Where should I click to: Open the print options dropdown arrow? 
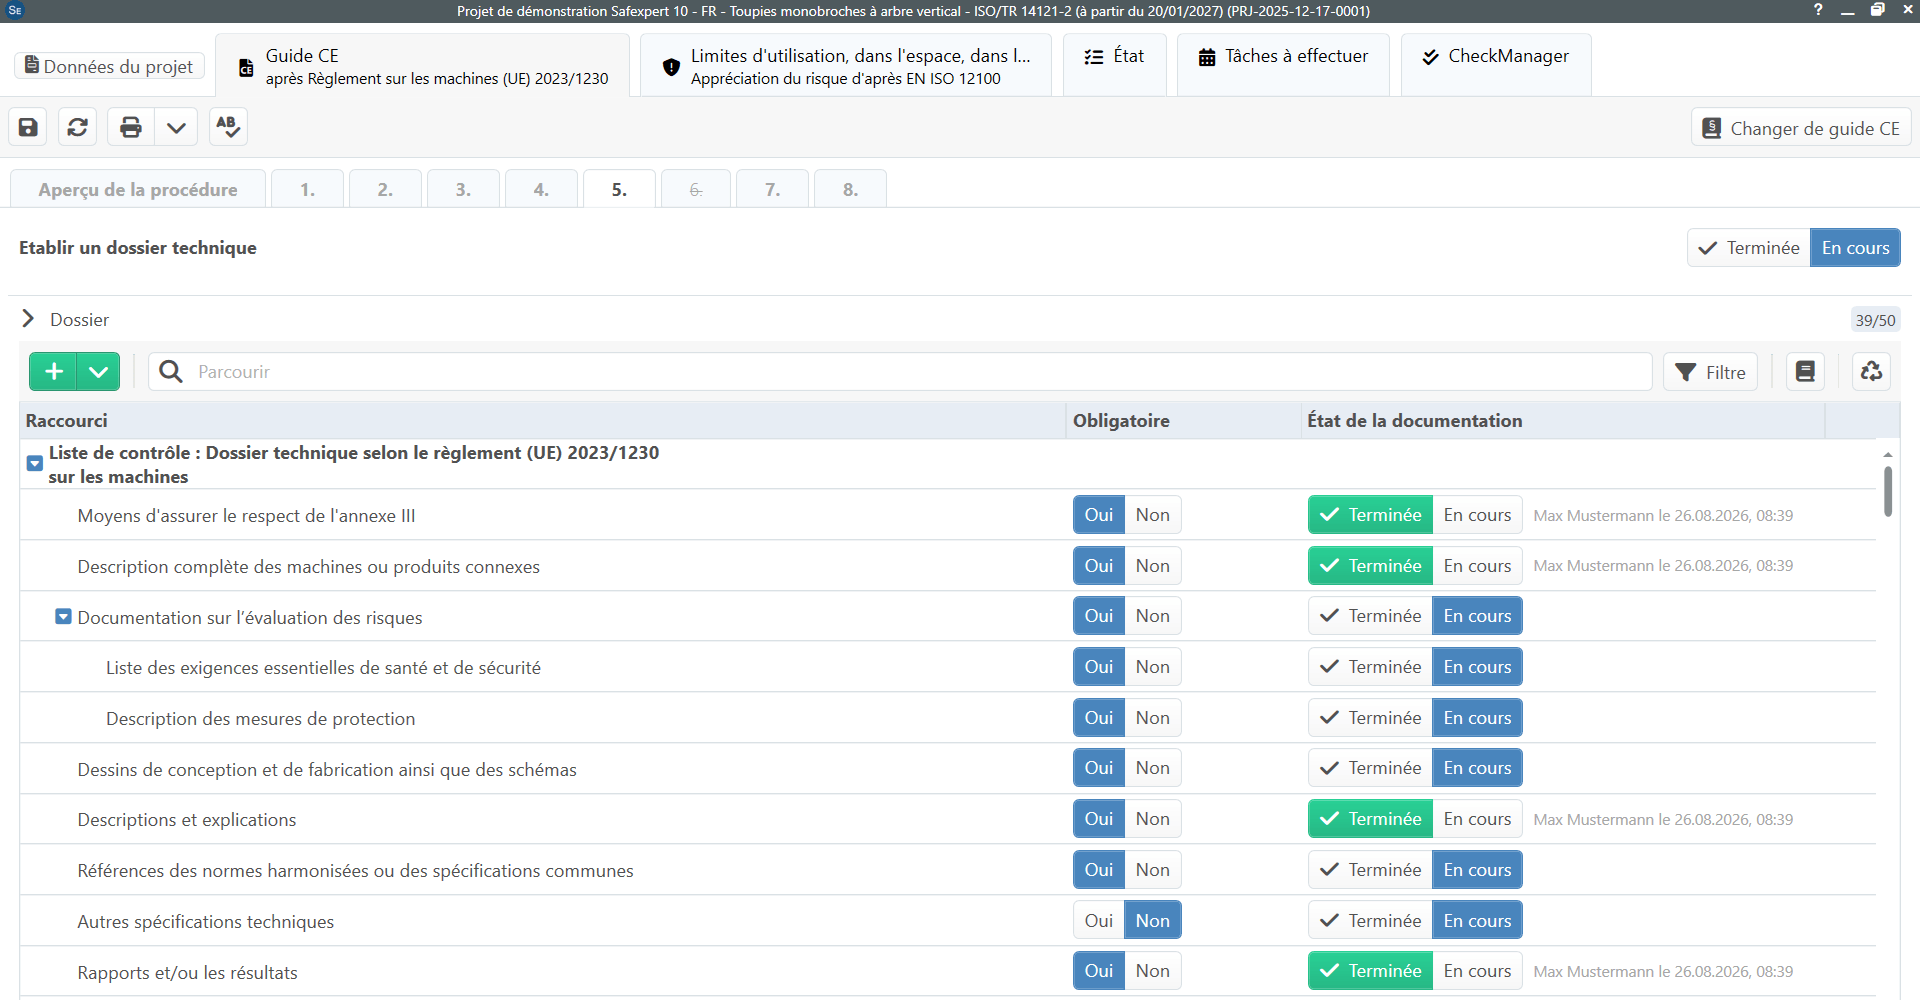click(176, 127)
